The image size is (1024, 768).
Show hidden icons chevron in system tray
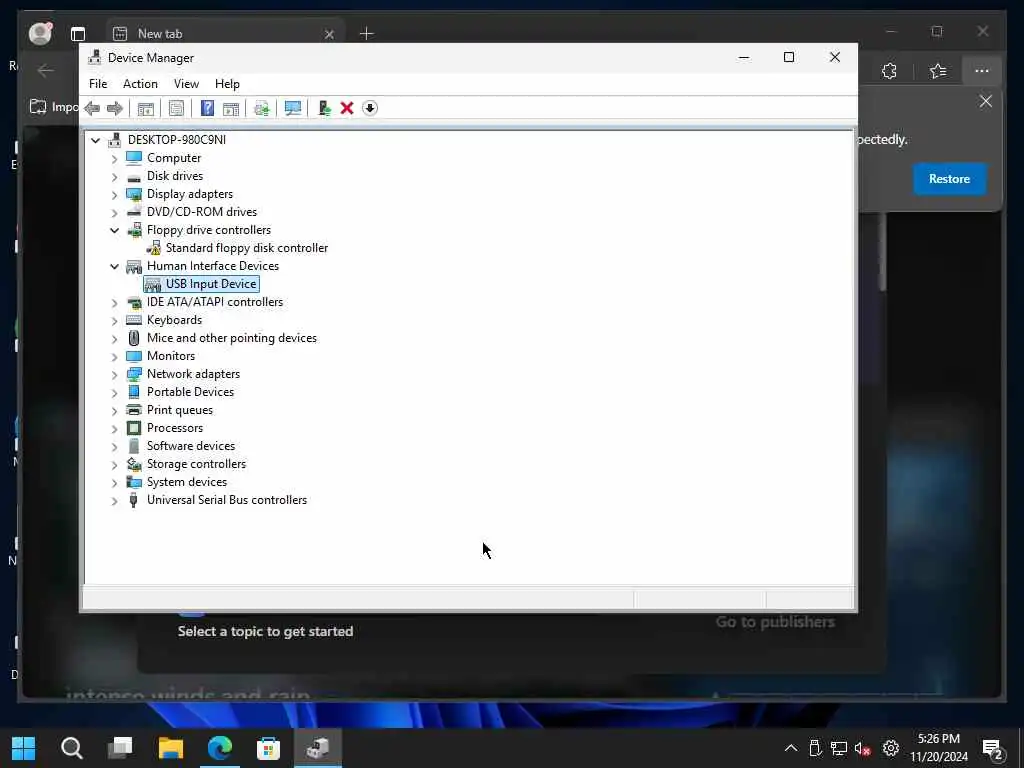[790, 748]
